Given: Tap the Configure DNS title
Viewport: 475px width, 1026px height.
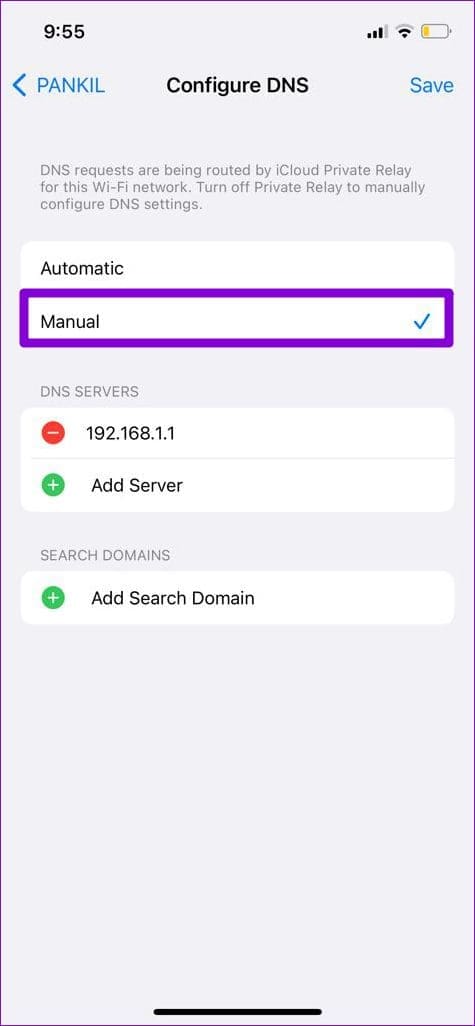Looking at the screenshot, I should 238,86.
